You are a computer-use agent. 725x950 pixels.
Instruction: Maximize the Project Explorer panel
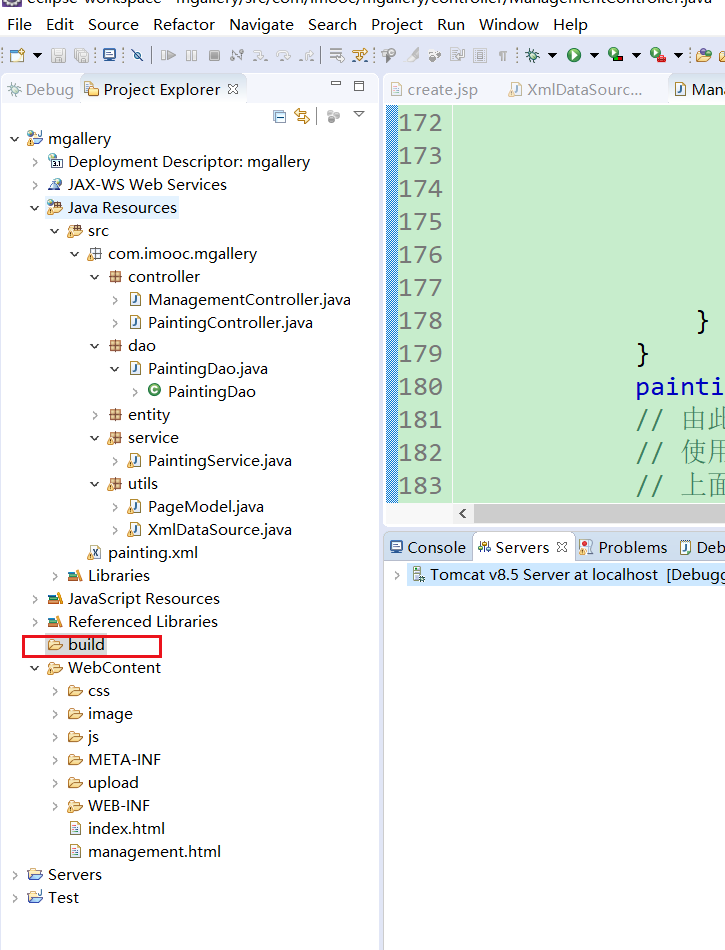tap(359, 86)
